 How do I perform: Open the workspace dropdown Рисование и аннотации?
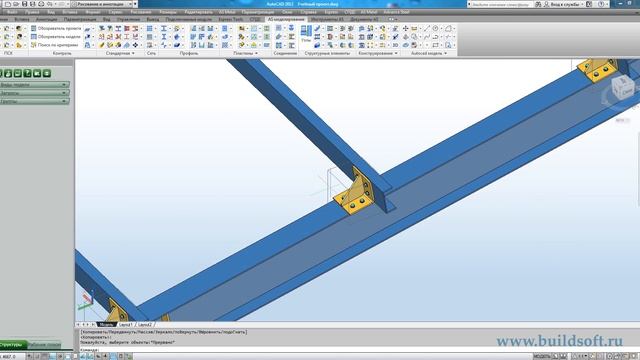[101, 4]
